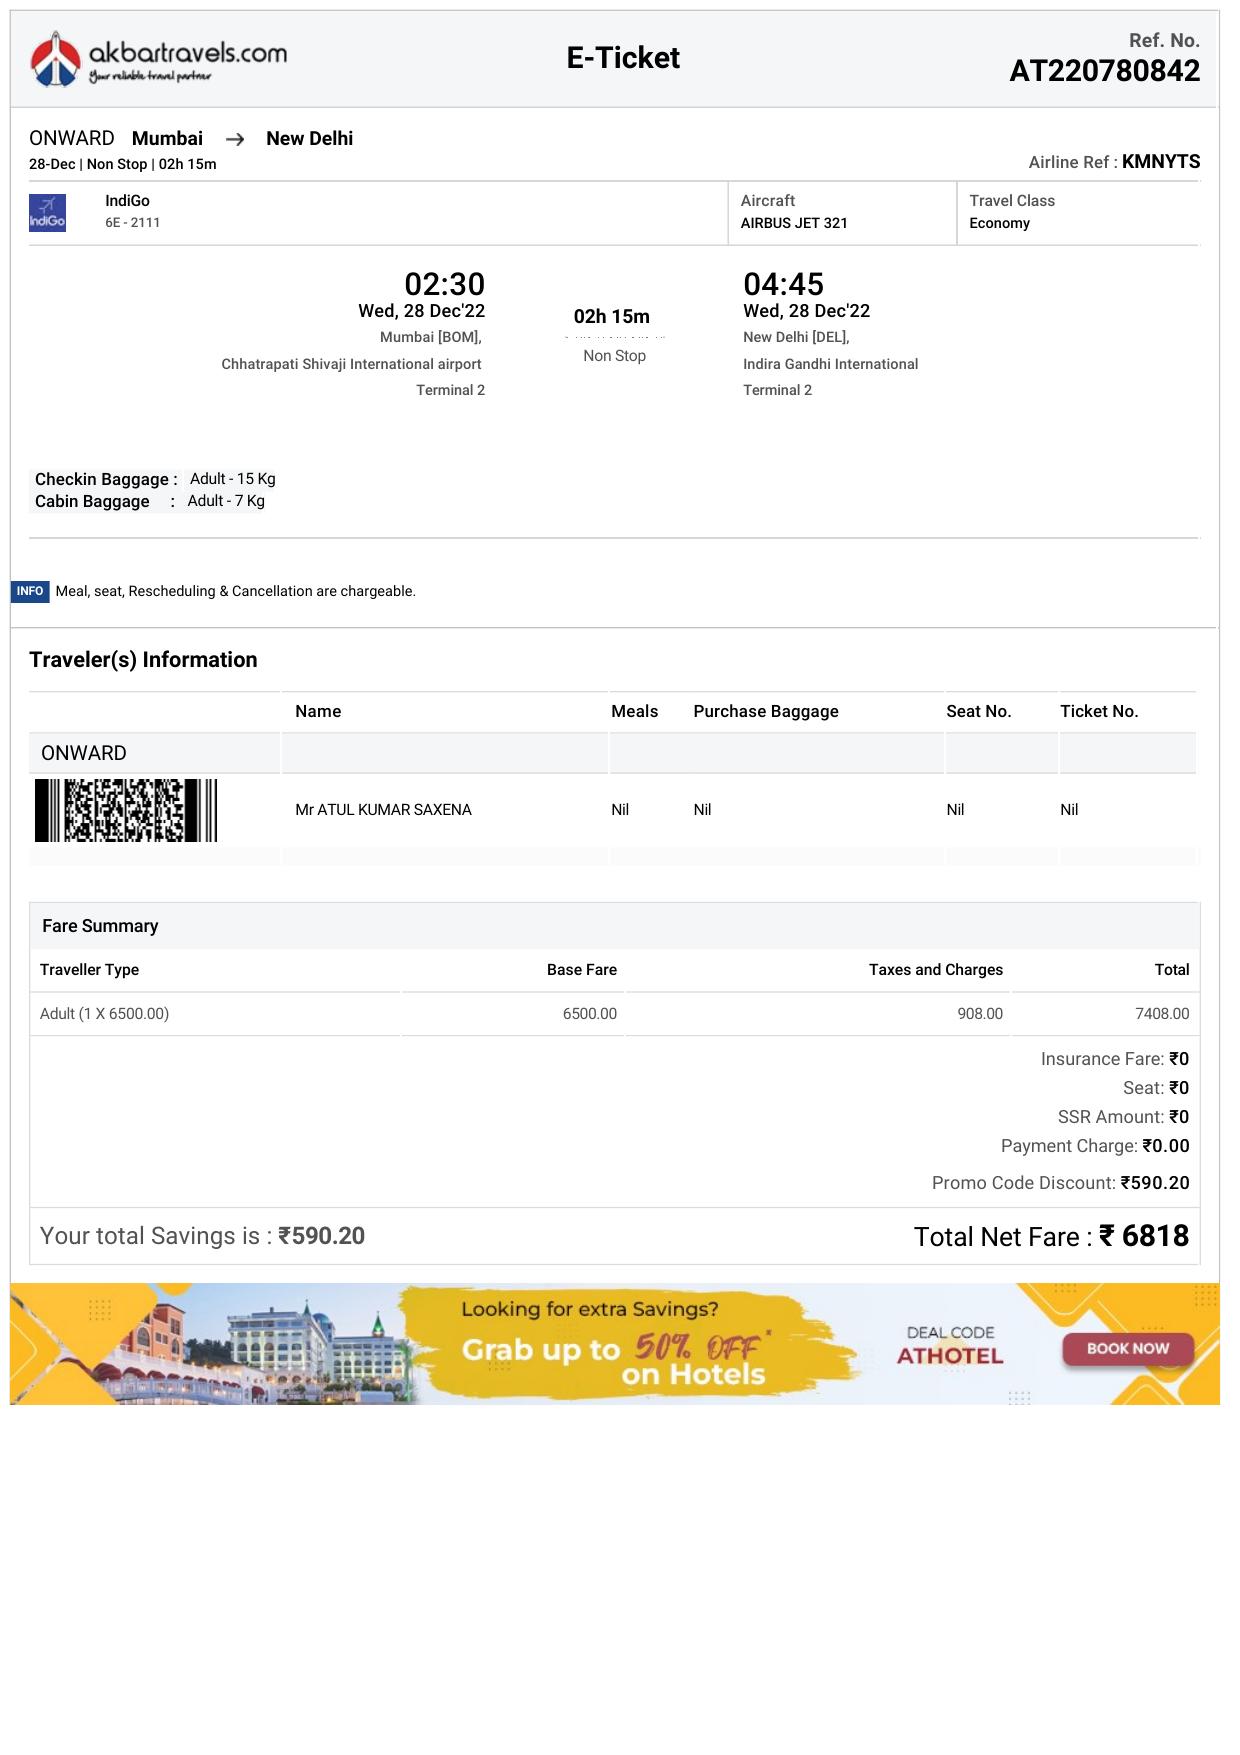Click the Promo Code Discount value

[x=1155, y=1183]
